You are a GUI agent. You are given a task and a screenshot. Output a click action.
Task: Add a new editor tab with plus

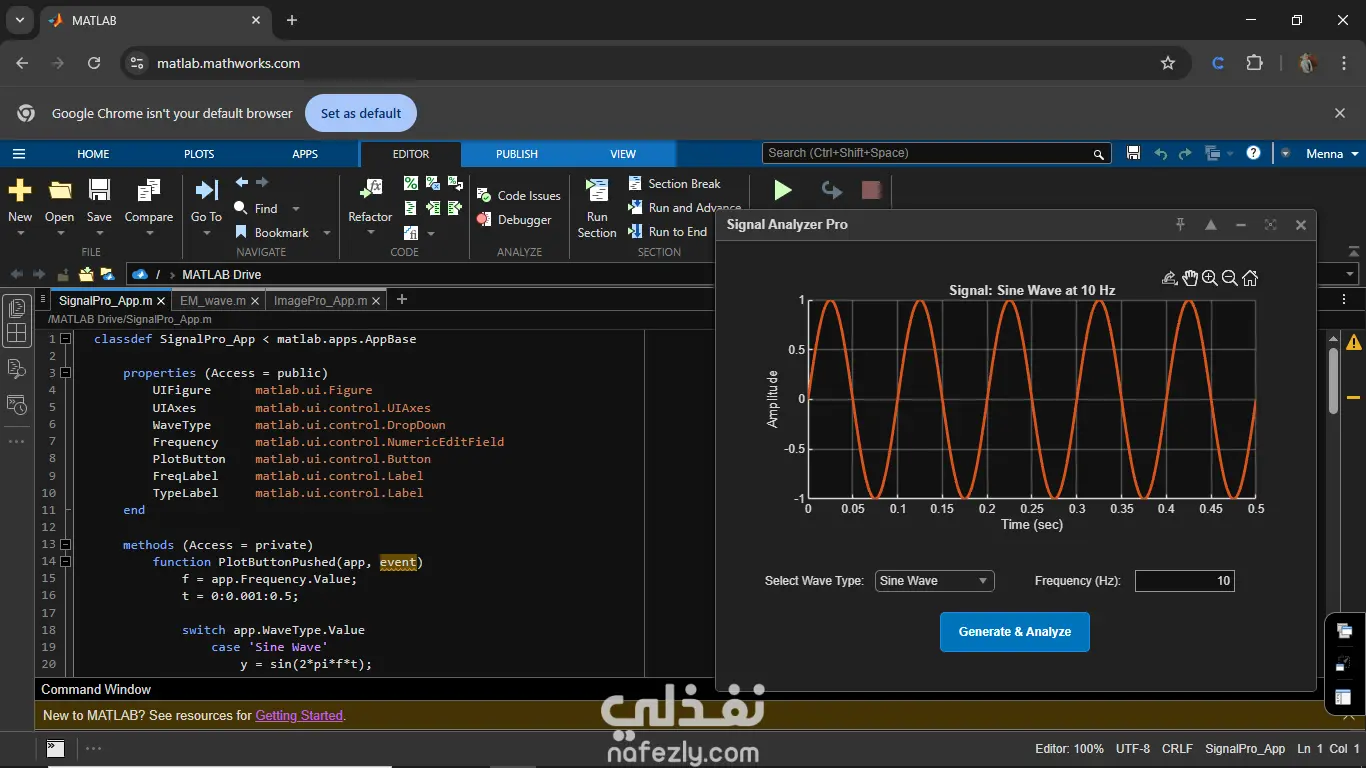[402, 299]
